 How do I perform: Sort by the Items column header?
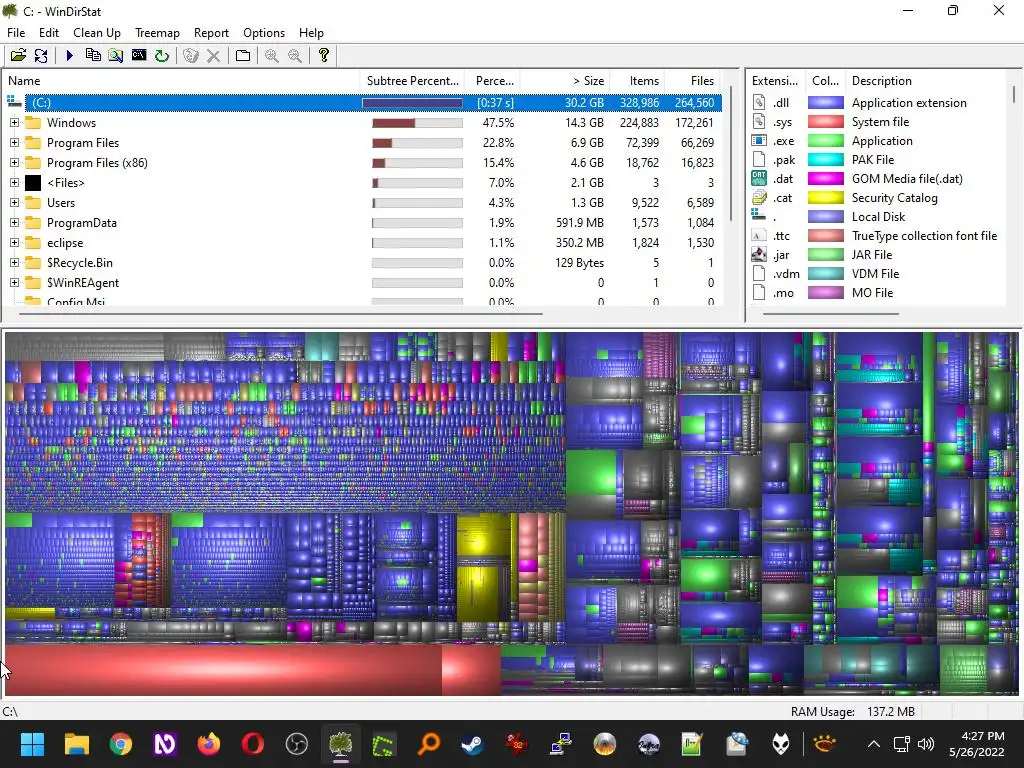637,81
